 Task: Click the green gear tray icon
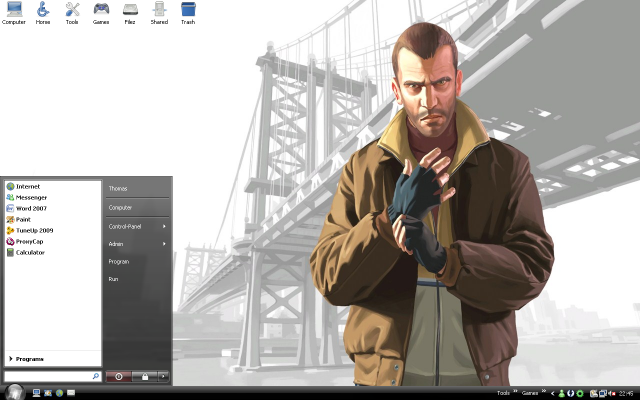tap(580, 393)
